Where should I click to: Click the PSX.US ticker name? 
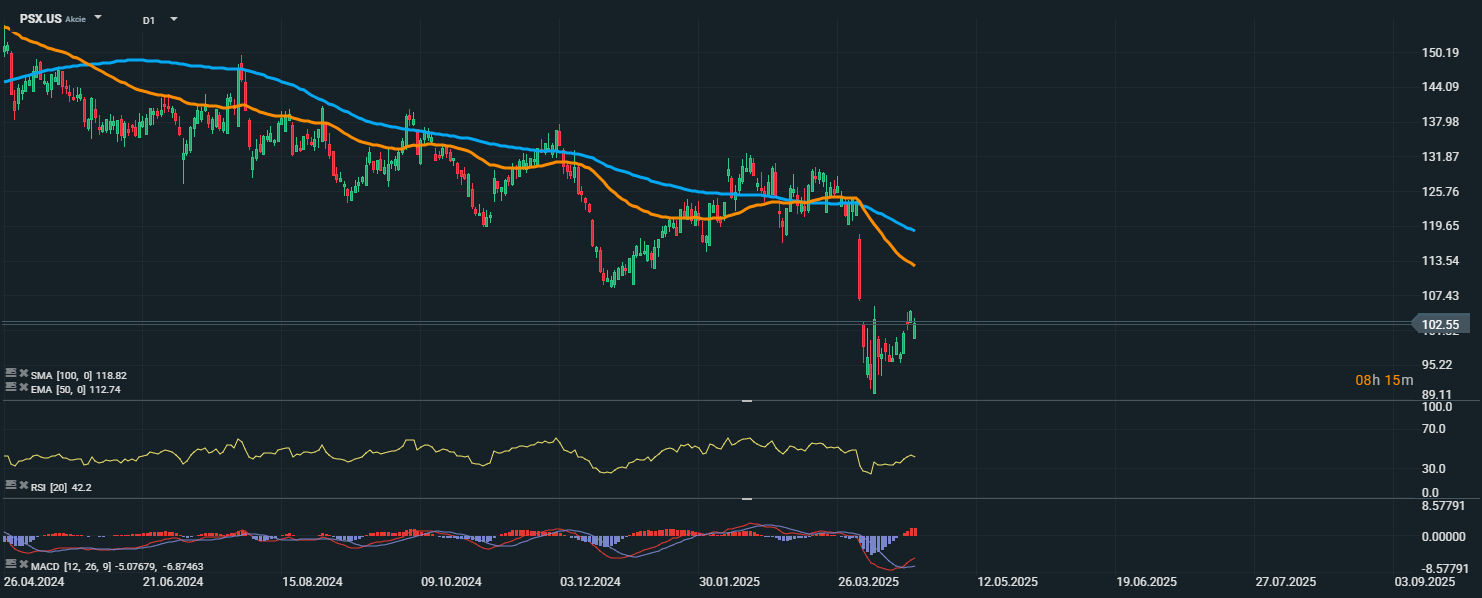click(x=40, y=19)
